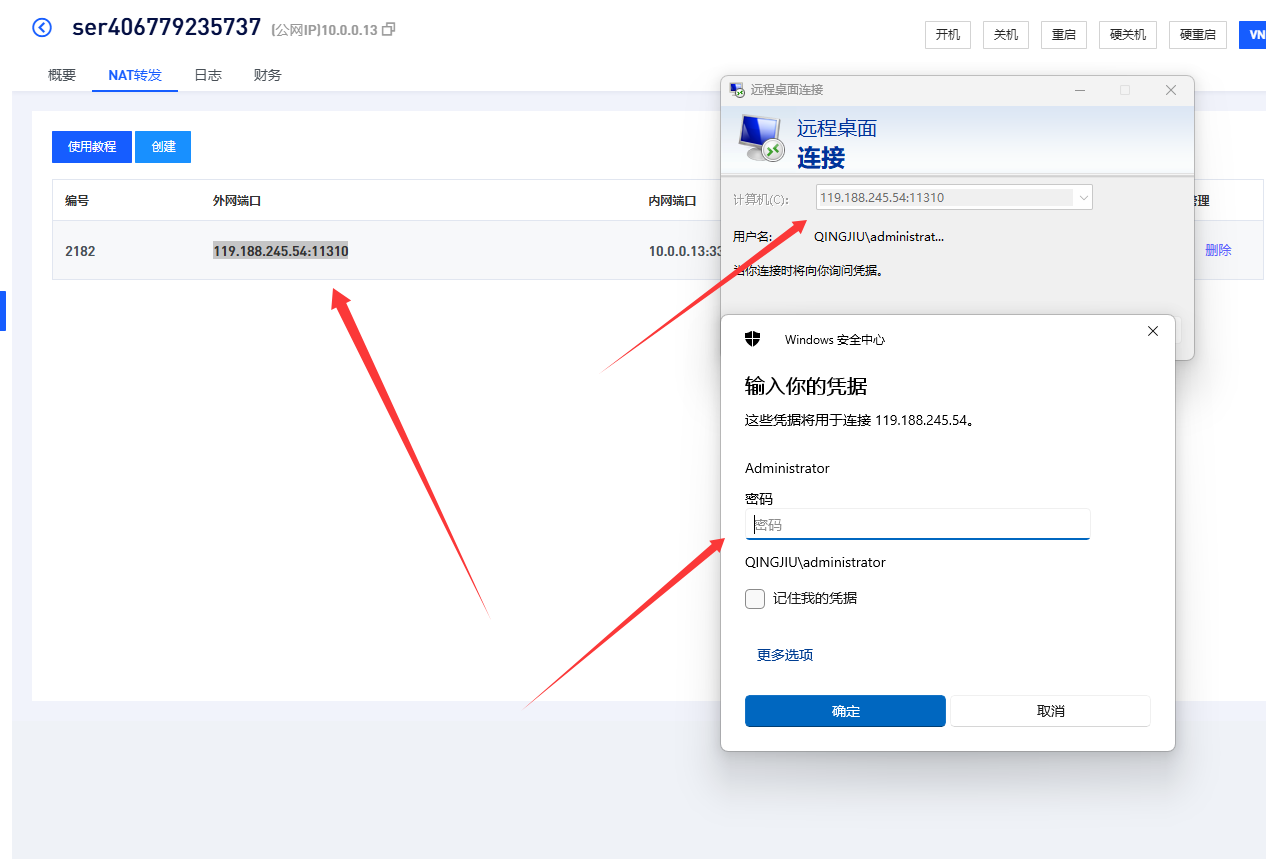Expand the 计算机 address dropdown
1266x859 pixels.
click(x=1082, y=198)
